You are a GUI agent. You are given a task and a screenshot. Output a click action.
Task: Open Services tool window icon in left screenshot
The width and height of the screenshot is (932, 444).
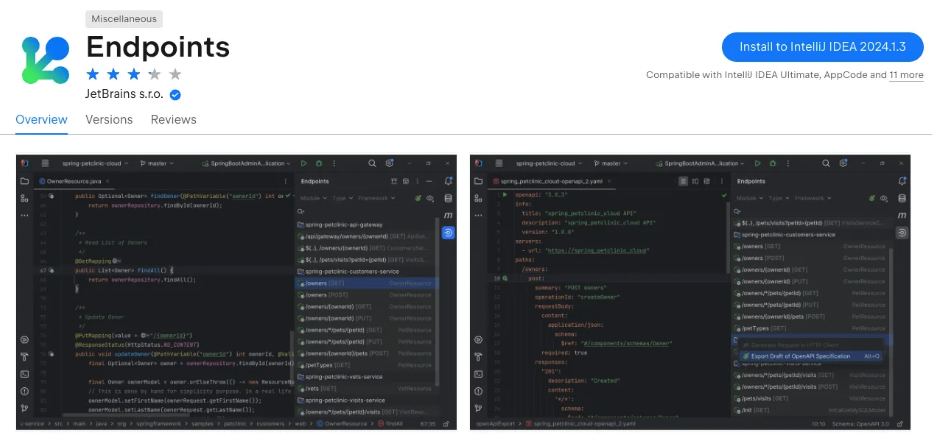[24, 340]
